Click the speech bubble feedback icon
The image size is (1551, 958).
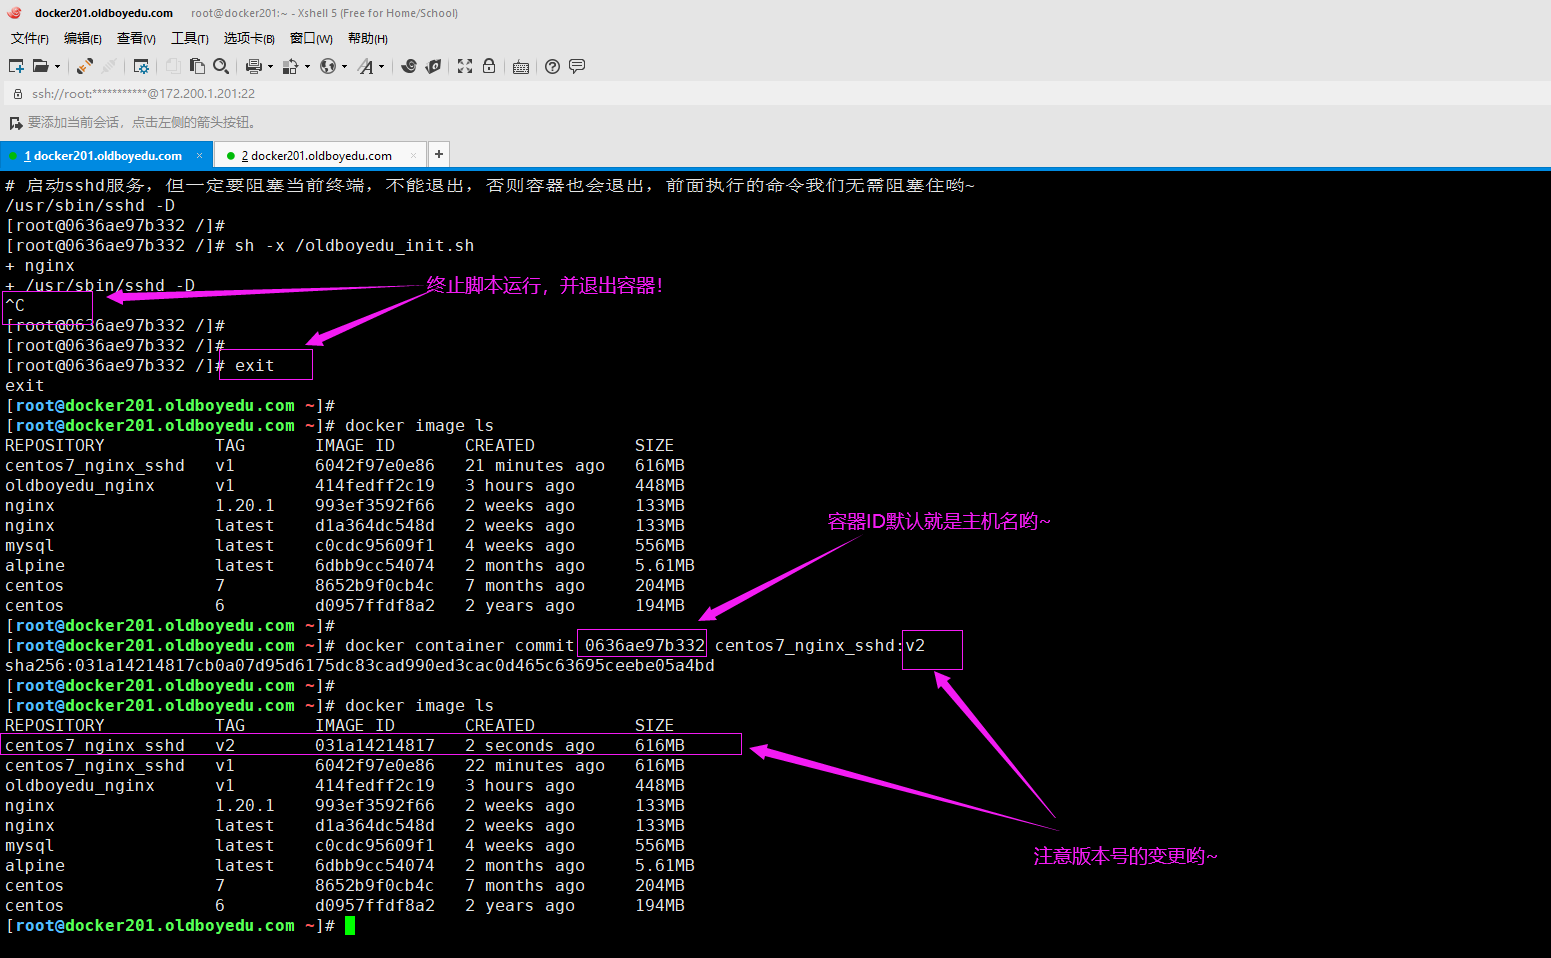[x=577, y=66]
